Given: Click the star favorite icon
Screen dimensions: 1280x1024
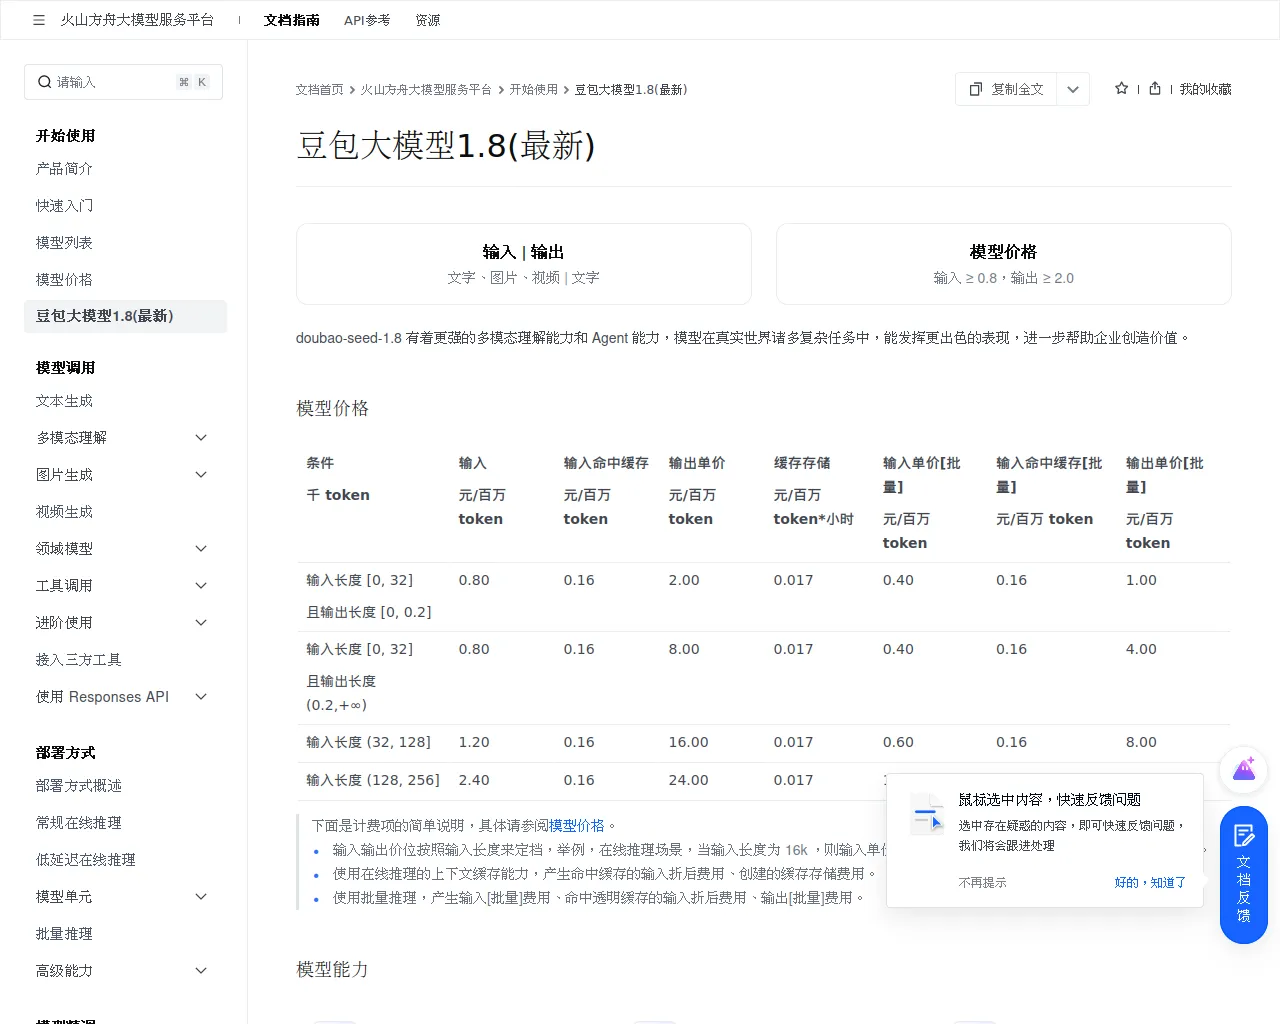Looking at the screenshot, I should click(1121, 89).
